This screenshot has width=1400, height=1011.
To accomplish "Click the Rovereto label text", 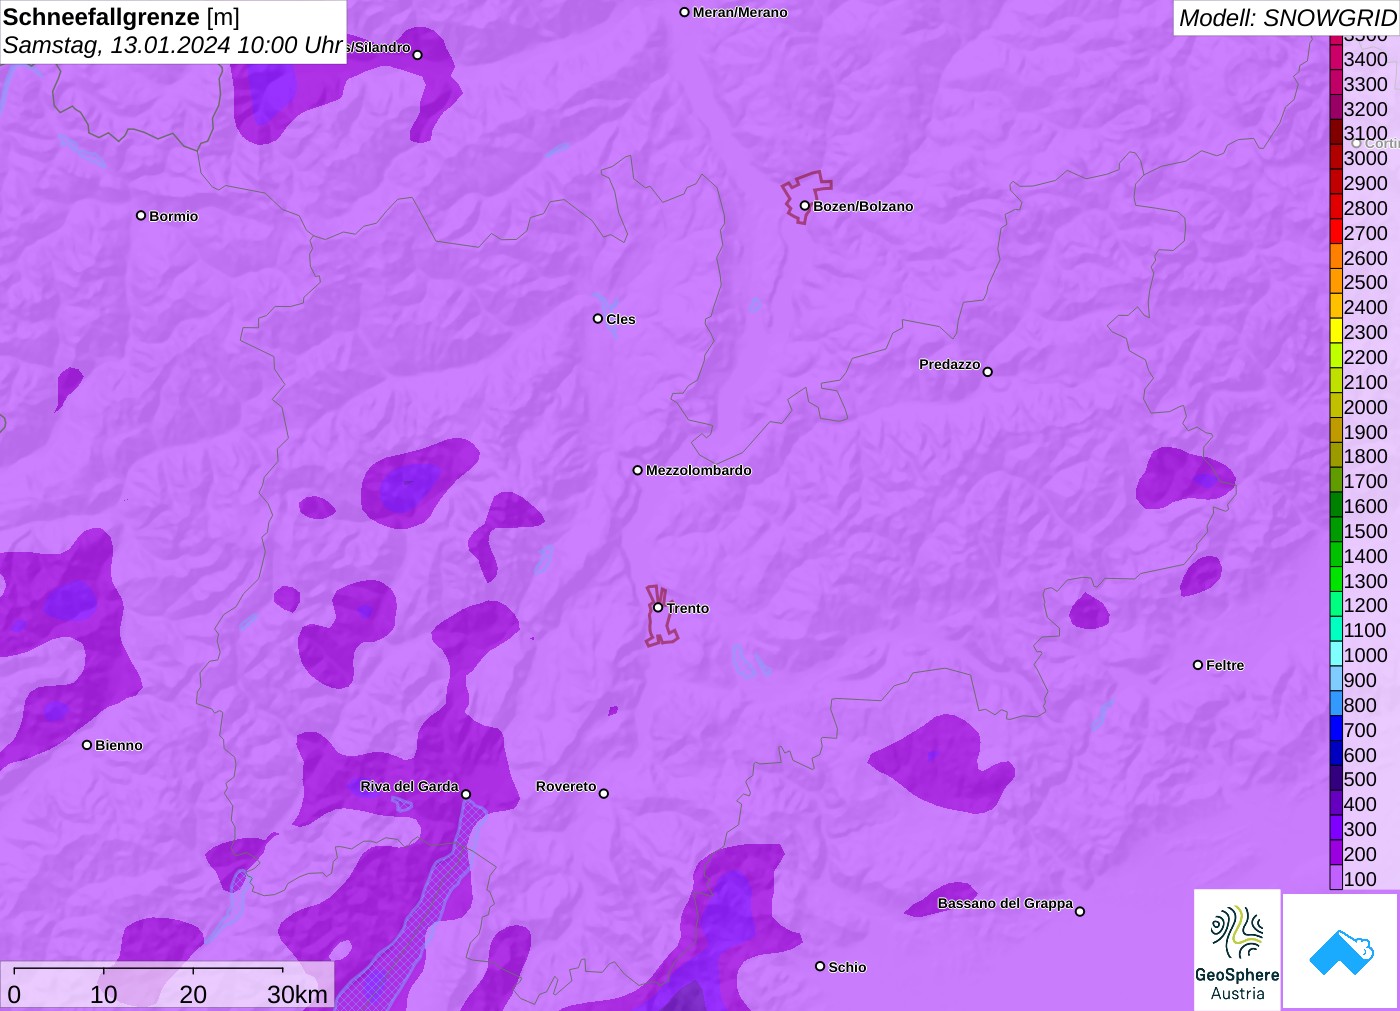I will pyautogui.click(x=566, y=786).
